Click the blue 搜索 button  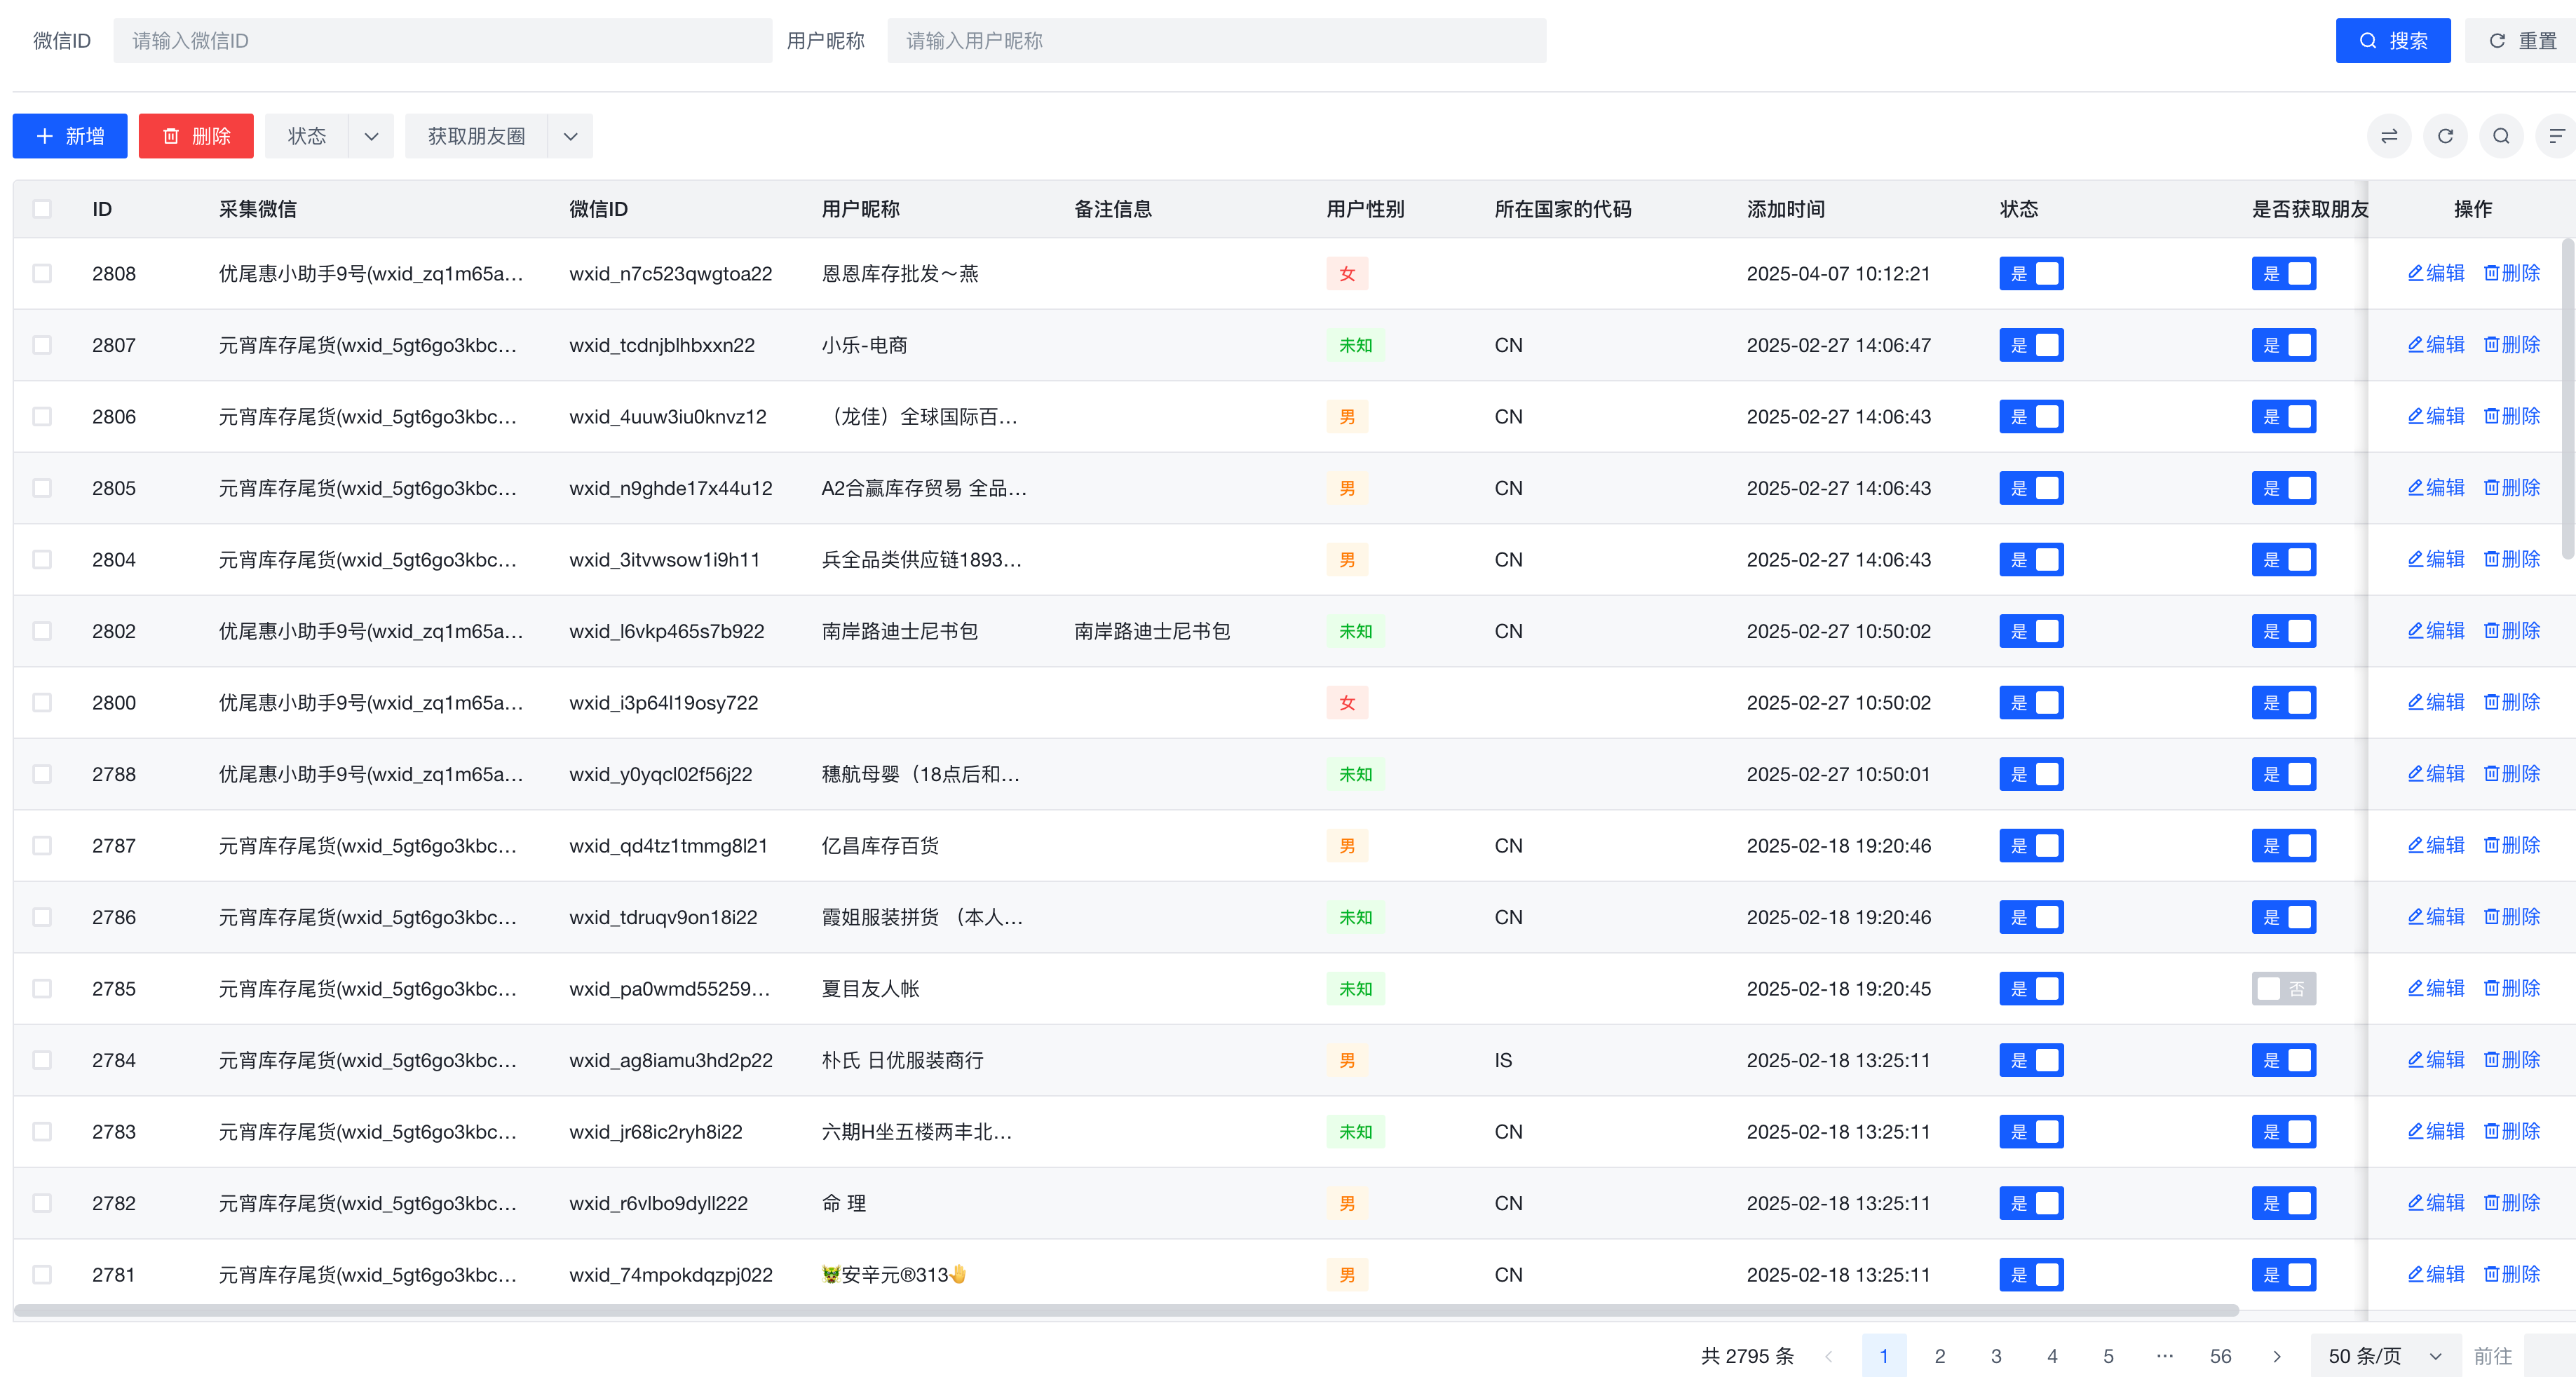click(2393, 41)
